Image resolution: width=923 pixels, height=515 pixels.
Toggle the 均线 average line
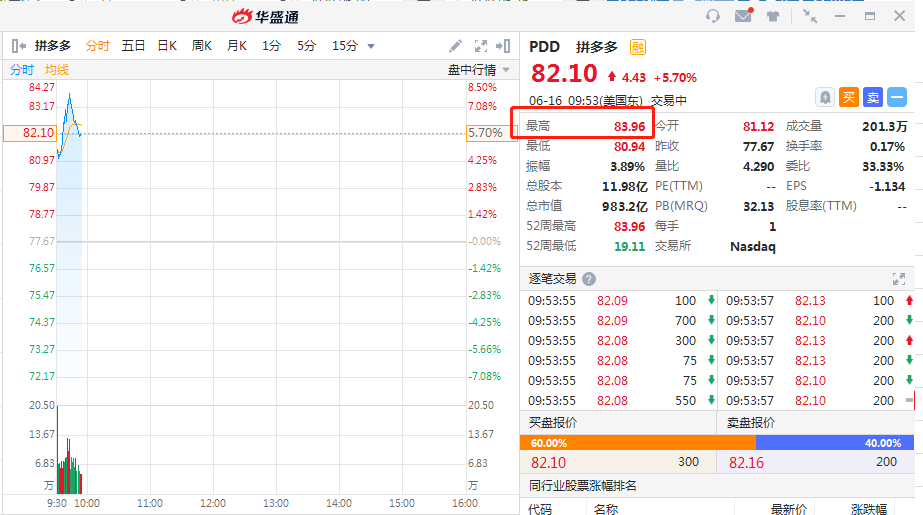point(57,70)
